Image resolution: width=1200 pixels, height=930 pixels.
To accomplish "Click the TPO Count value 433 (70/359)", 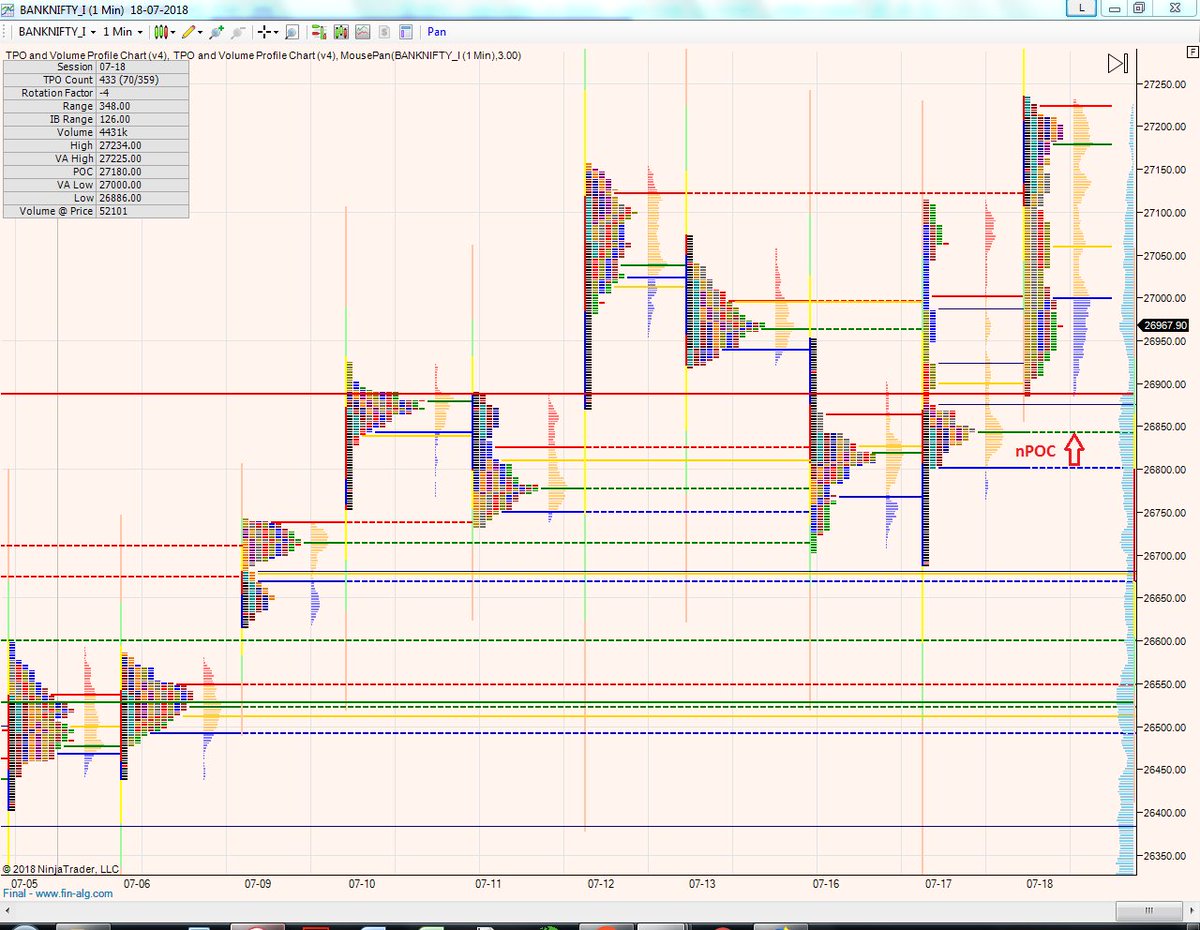I will click(129, 79).
